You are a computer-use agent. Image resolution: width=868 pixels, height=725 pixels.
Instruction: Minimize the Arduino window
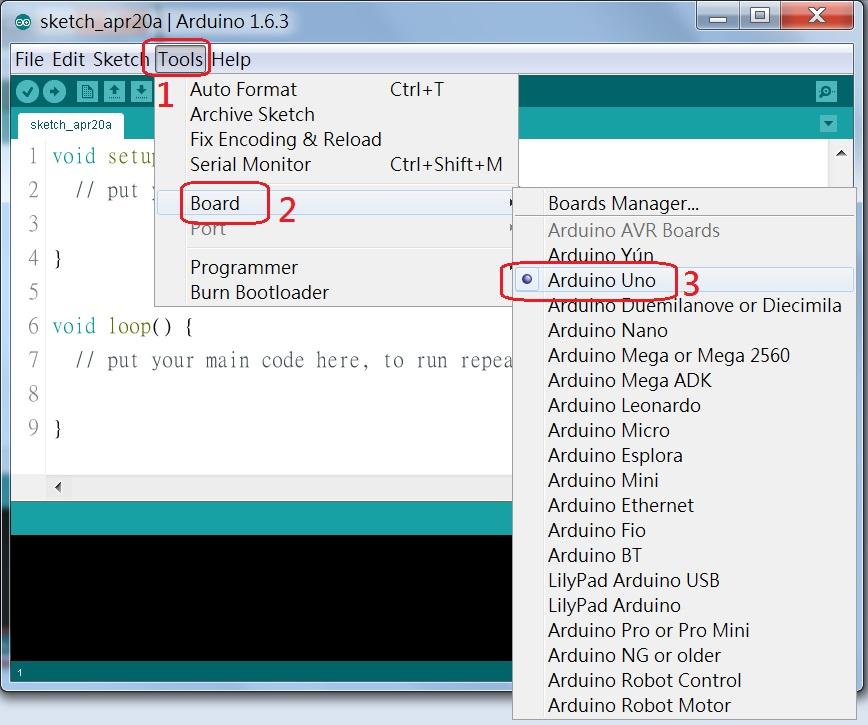(718, 16)
